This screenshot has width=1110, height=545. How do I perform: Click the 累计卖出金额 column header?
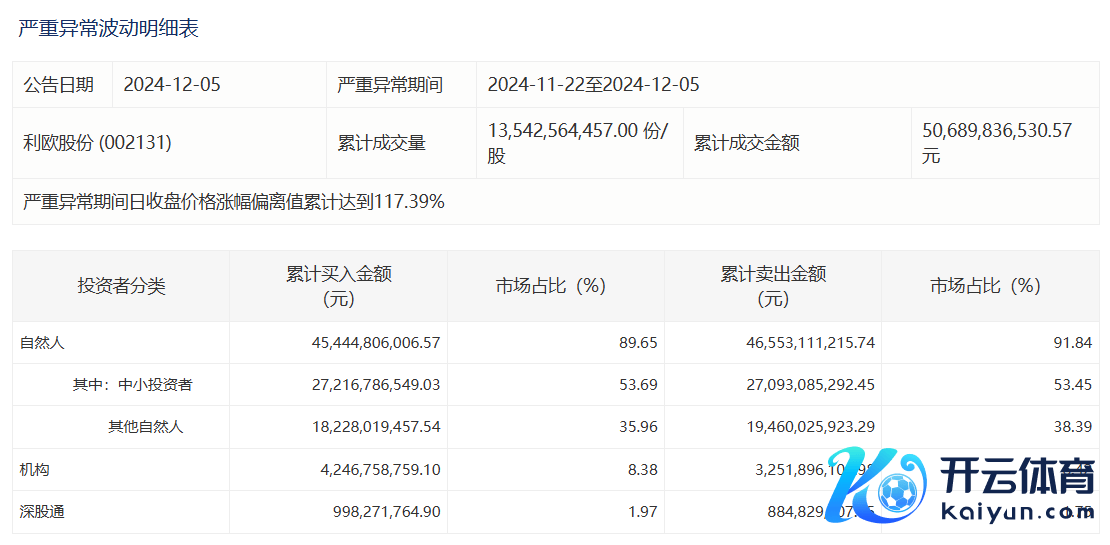point(772,286)
